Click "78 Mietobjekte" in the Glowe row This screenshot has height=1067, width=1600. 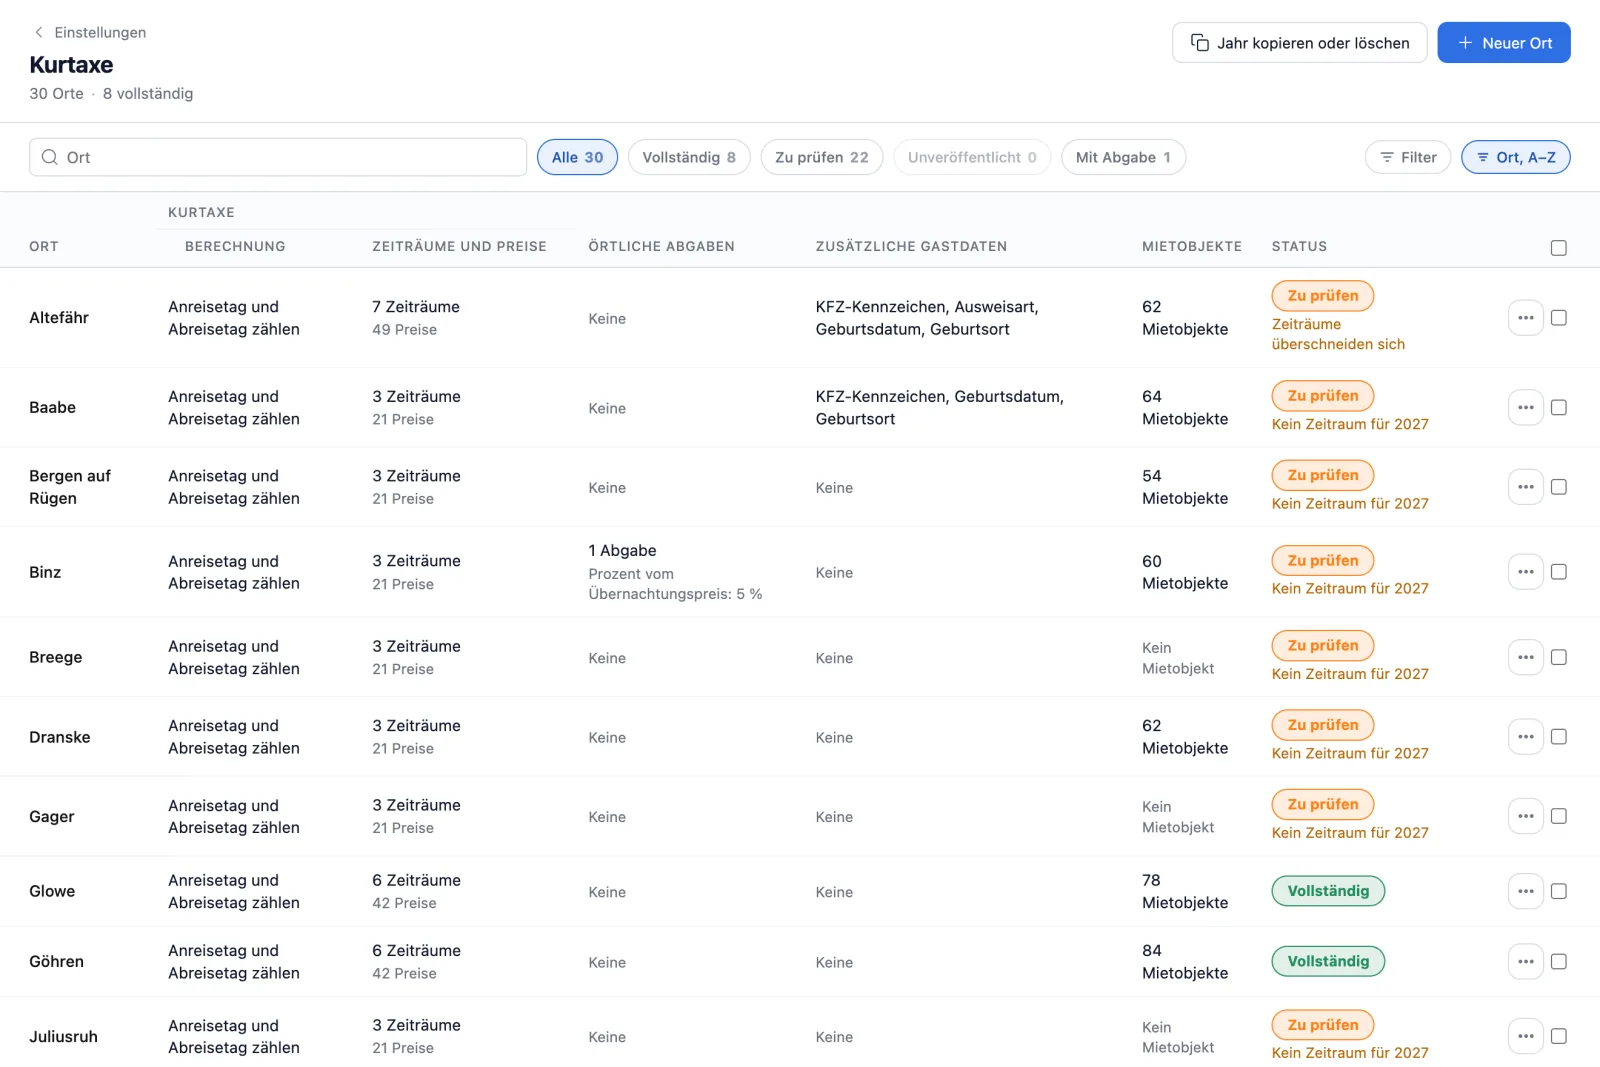click(1185, 891)
